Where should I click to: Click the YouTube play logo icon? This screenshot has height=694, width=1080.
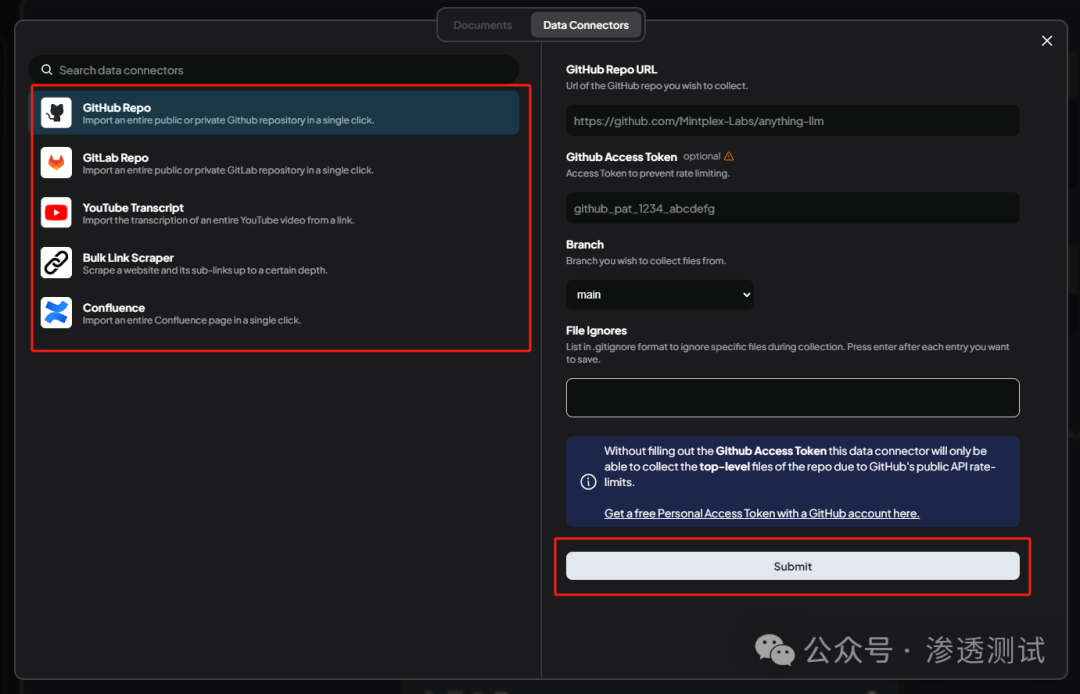pyautogui.click(x=56, y=213)
